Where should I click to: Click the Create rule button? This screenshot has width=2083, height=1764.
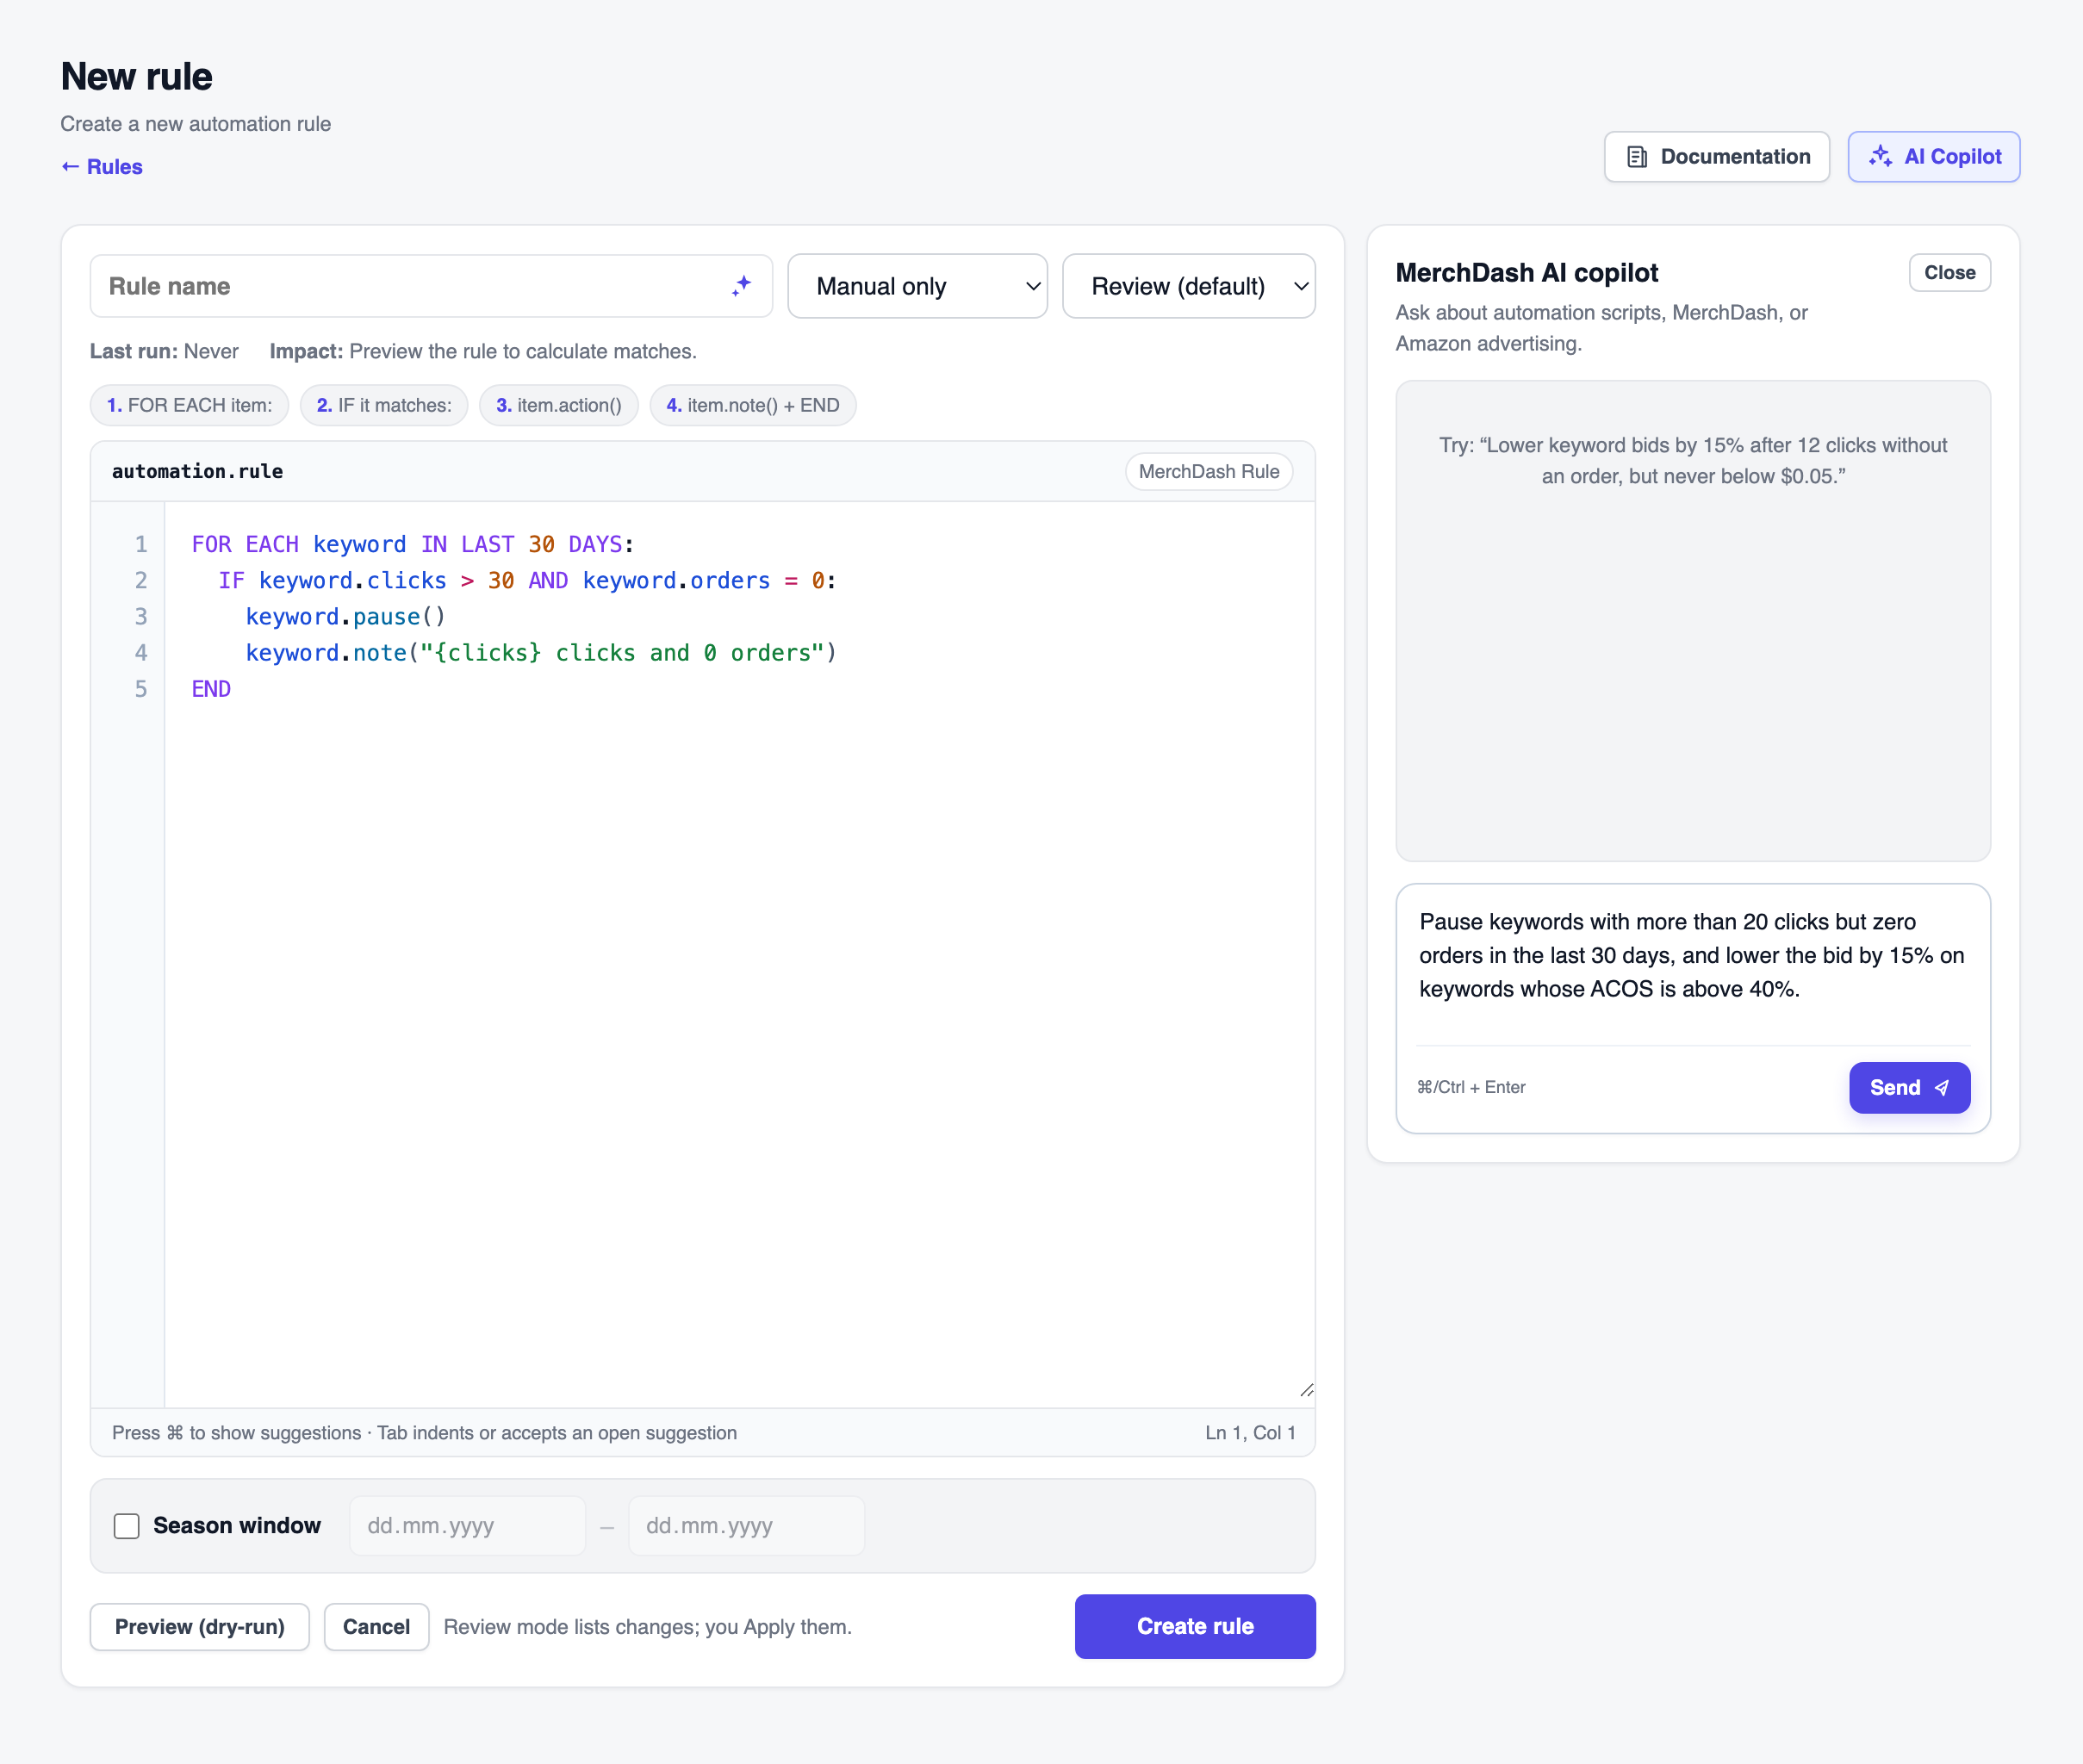(1195, 1627)
